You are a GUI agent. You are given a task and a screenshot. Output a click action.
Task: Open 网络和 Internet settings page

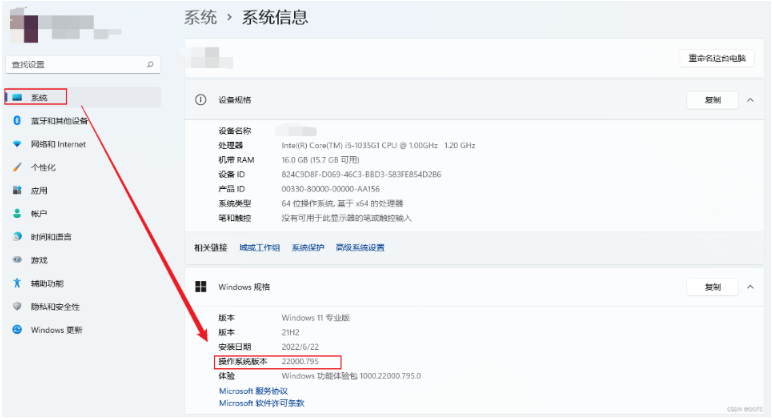(x=58, y=144)
